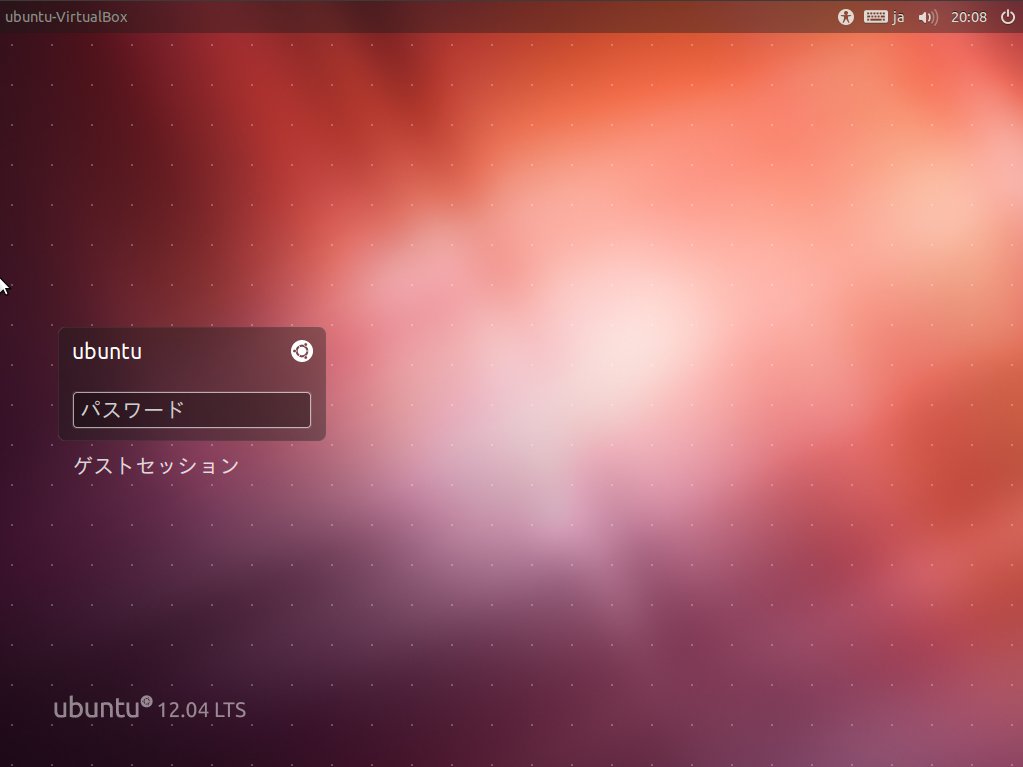
Task: Select the "ubuntu" user account
Action: (x=107, y=351)
